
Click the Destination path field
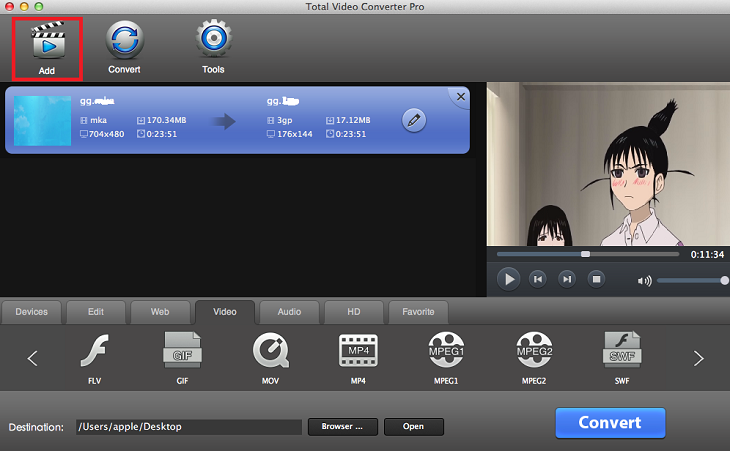click(189, 427)
